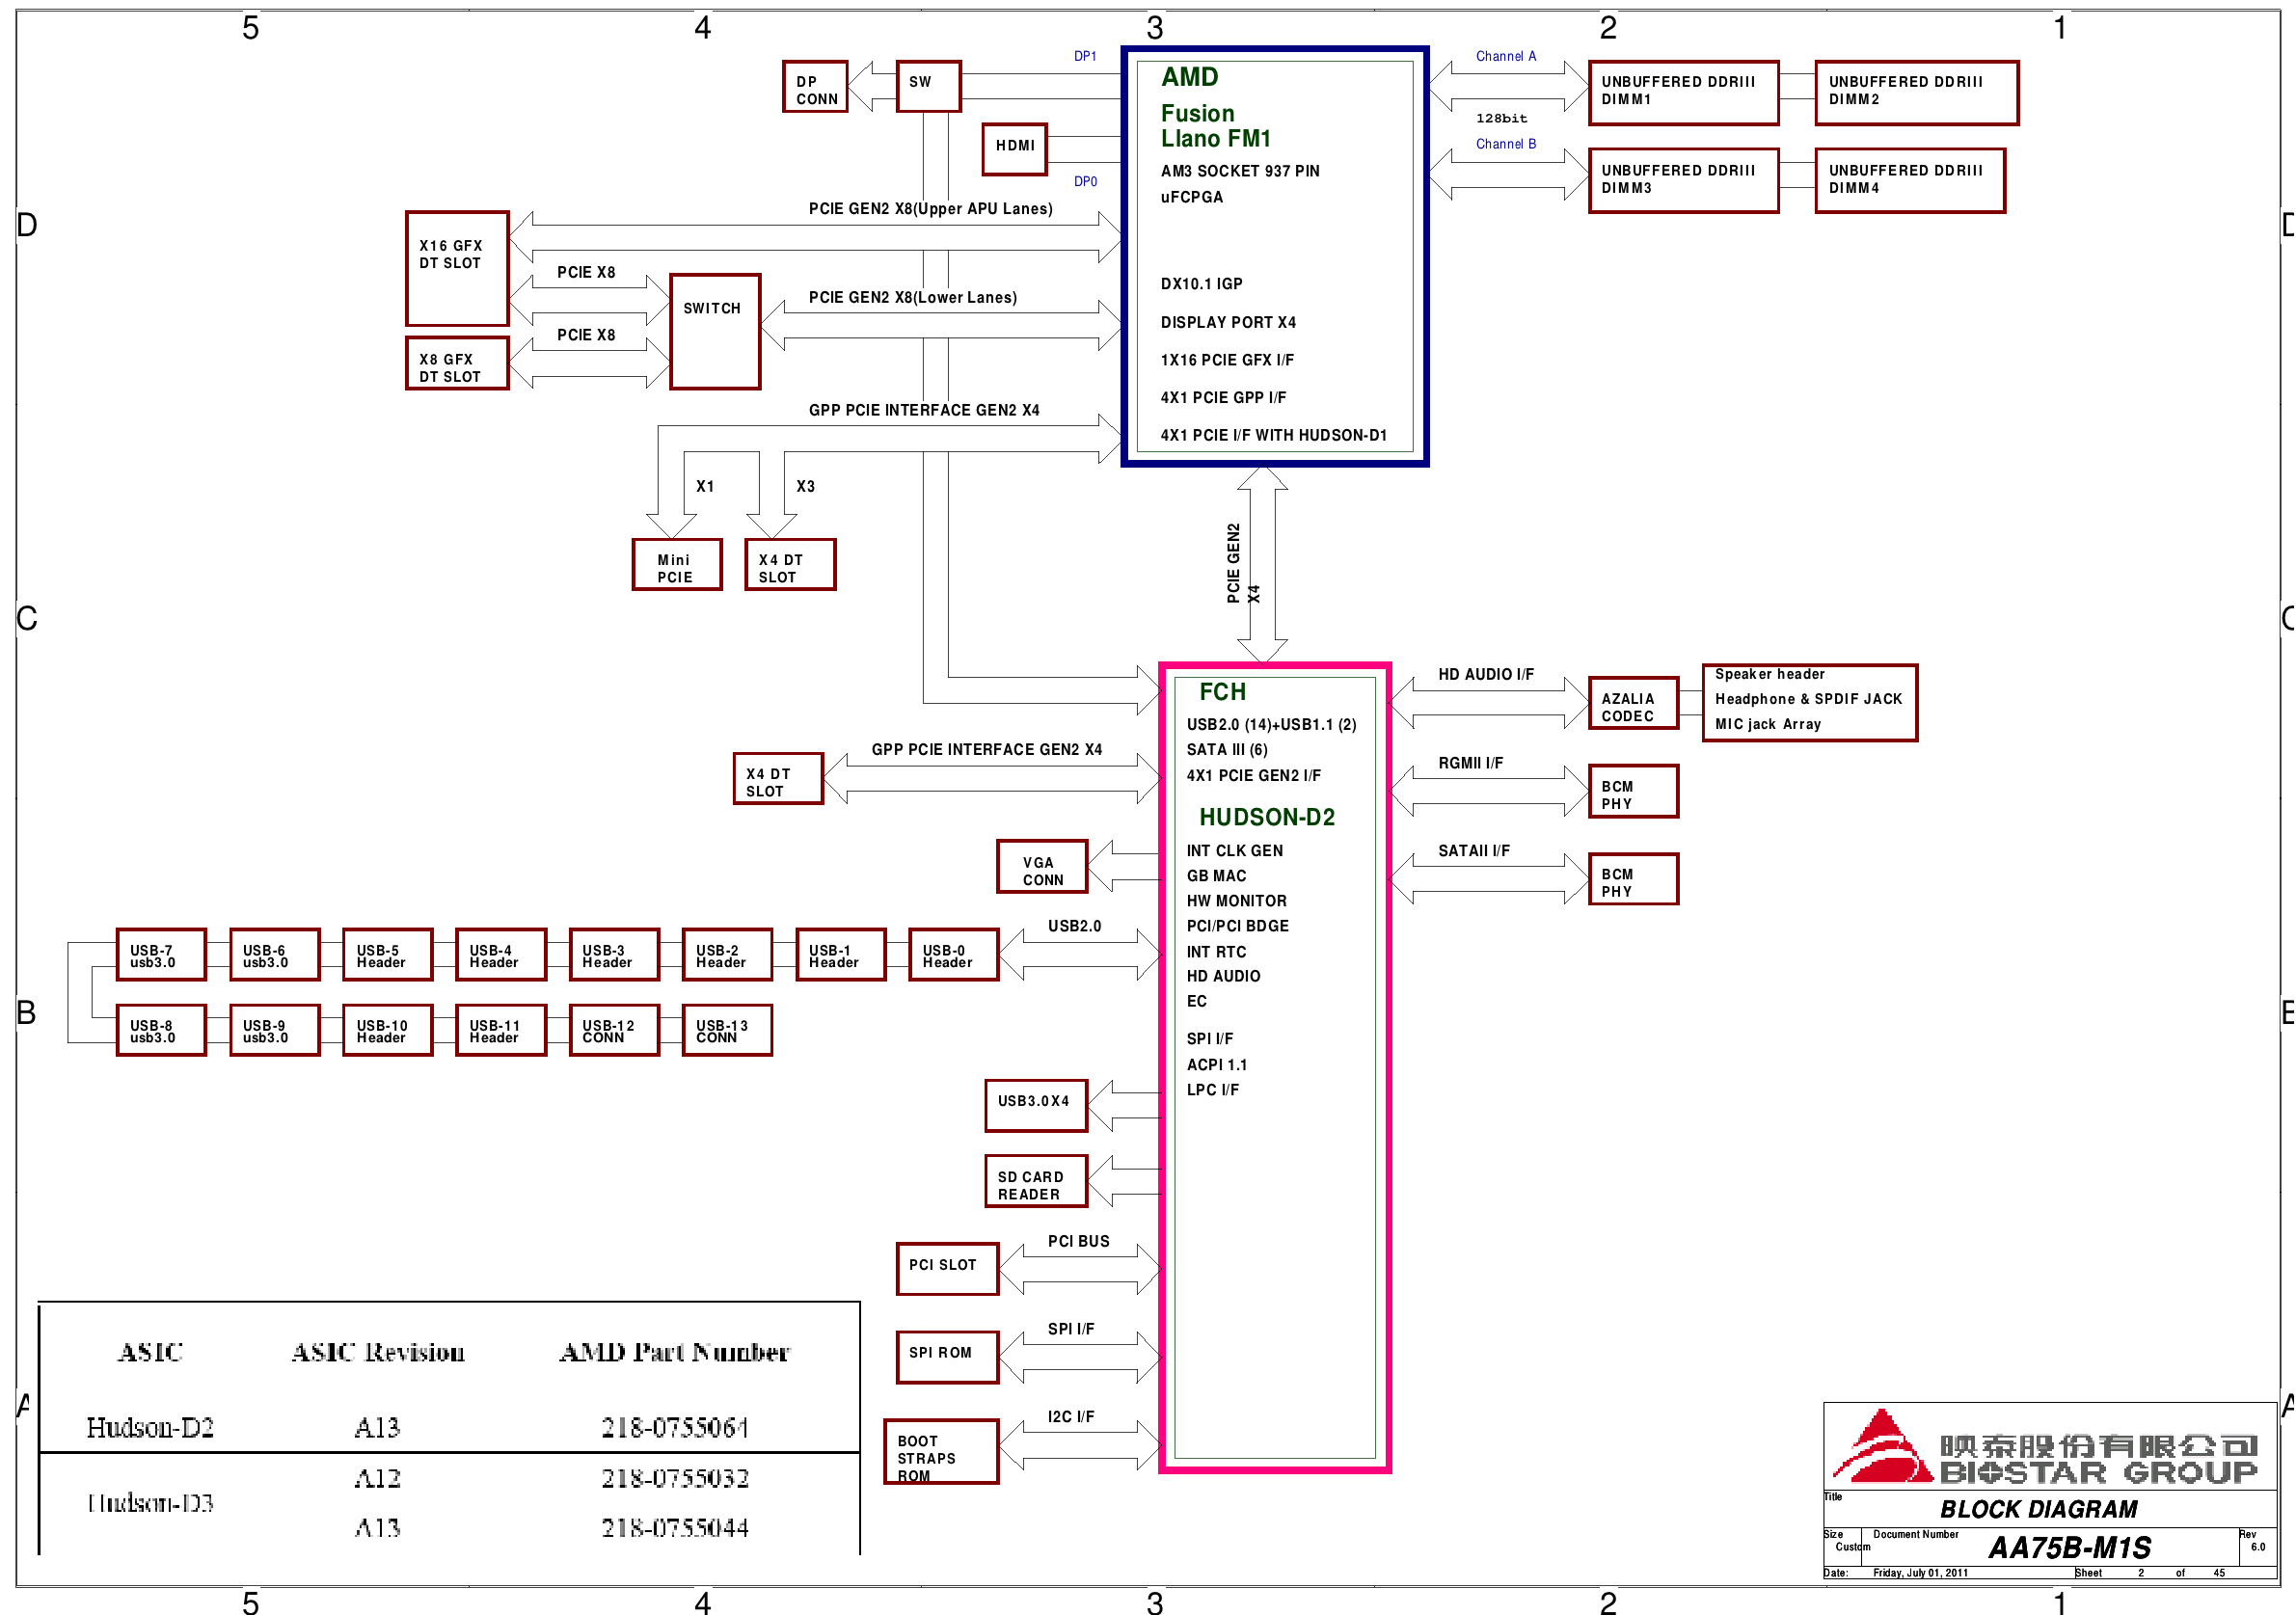The image size is (2296, 1615).
Task: Click the HUDSON-D2 label in FCH
Action: (1267, 817)
